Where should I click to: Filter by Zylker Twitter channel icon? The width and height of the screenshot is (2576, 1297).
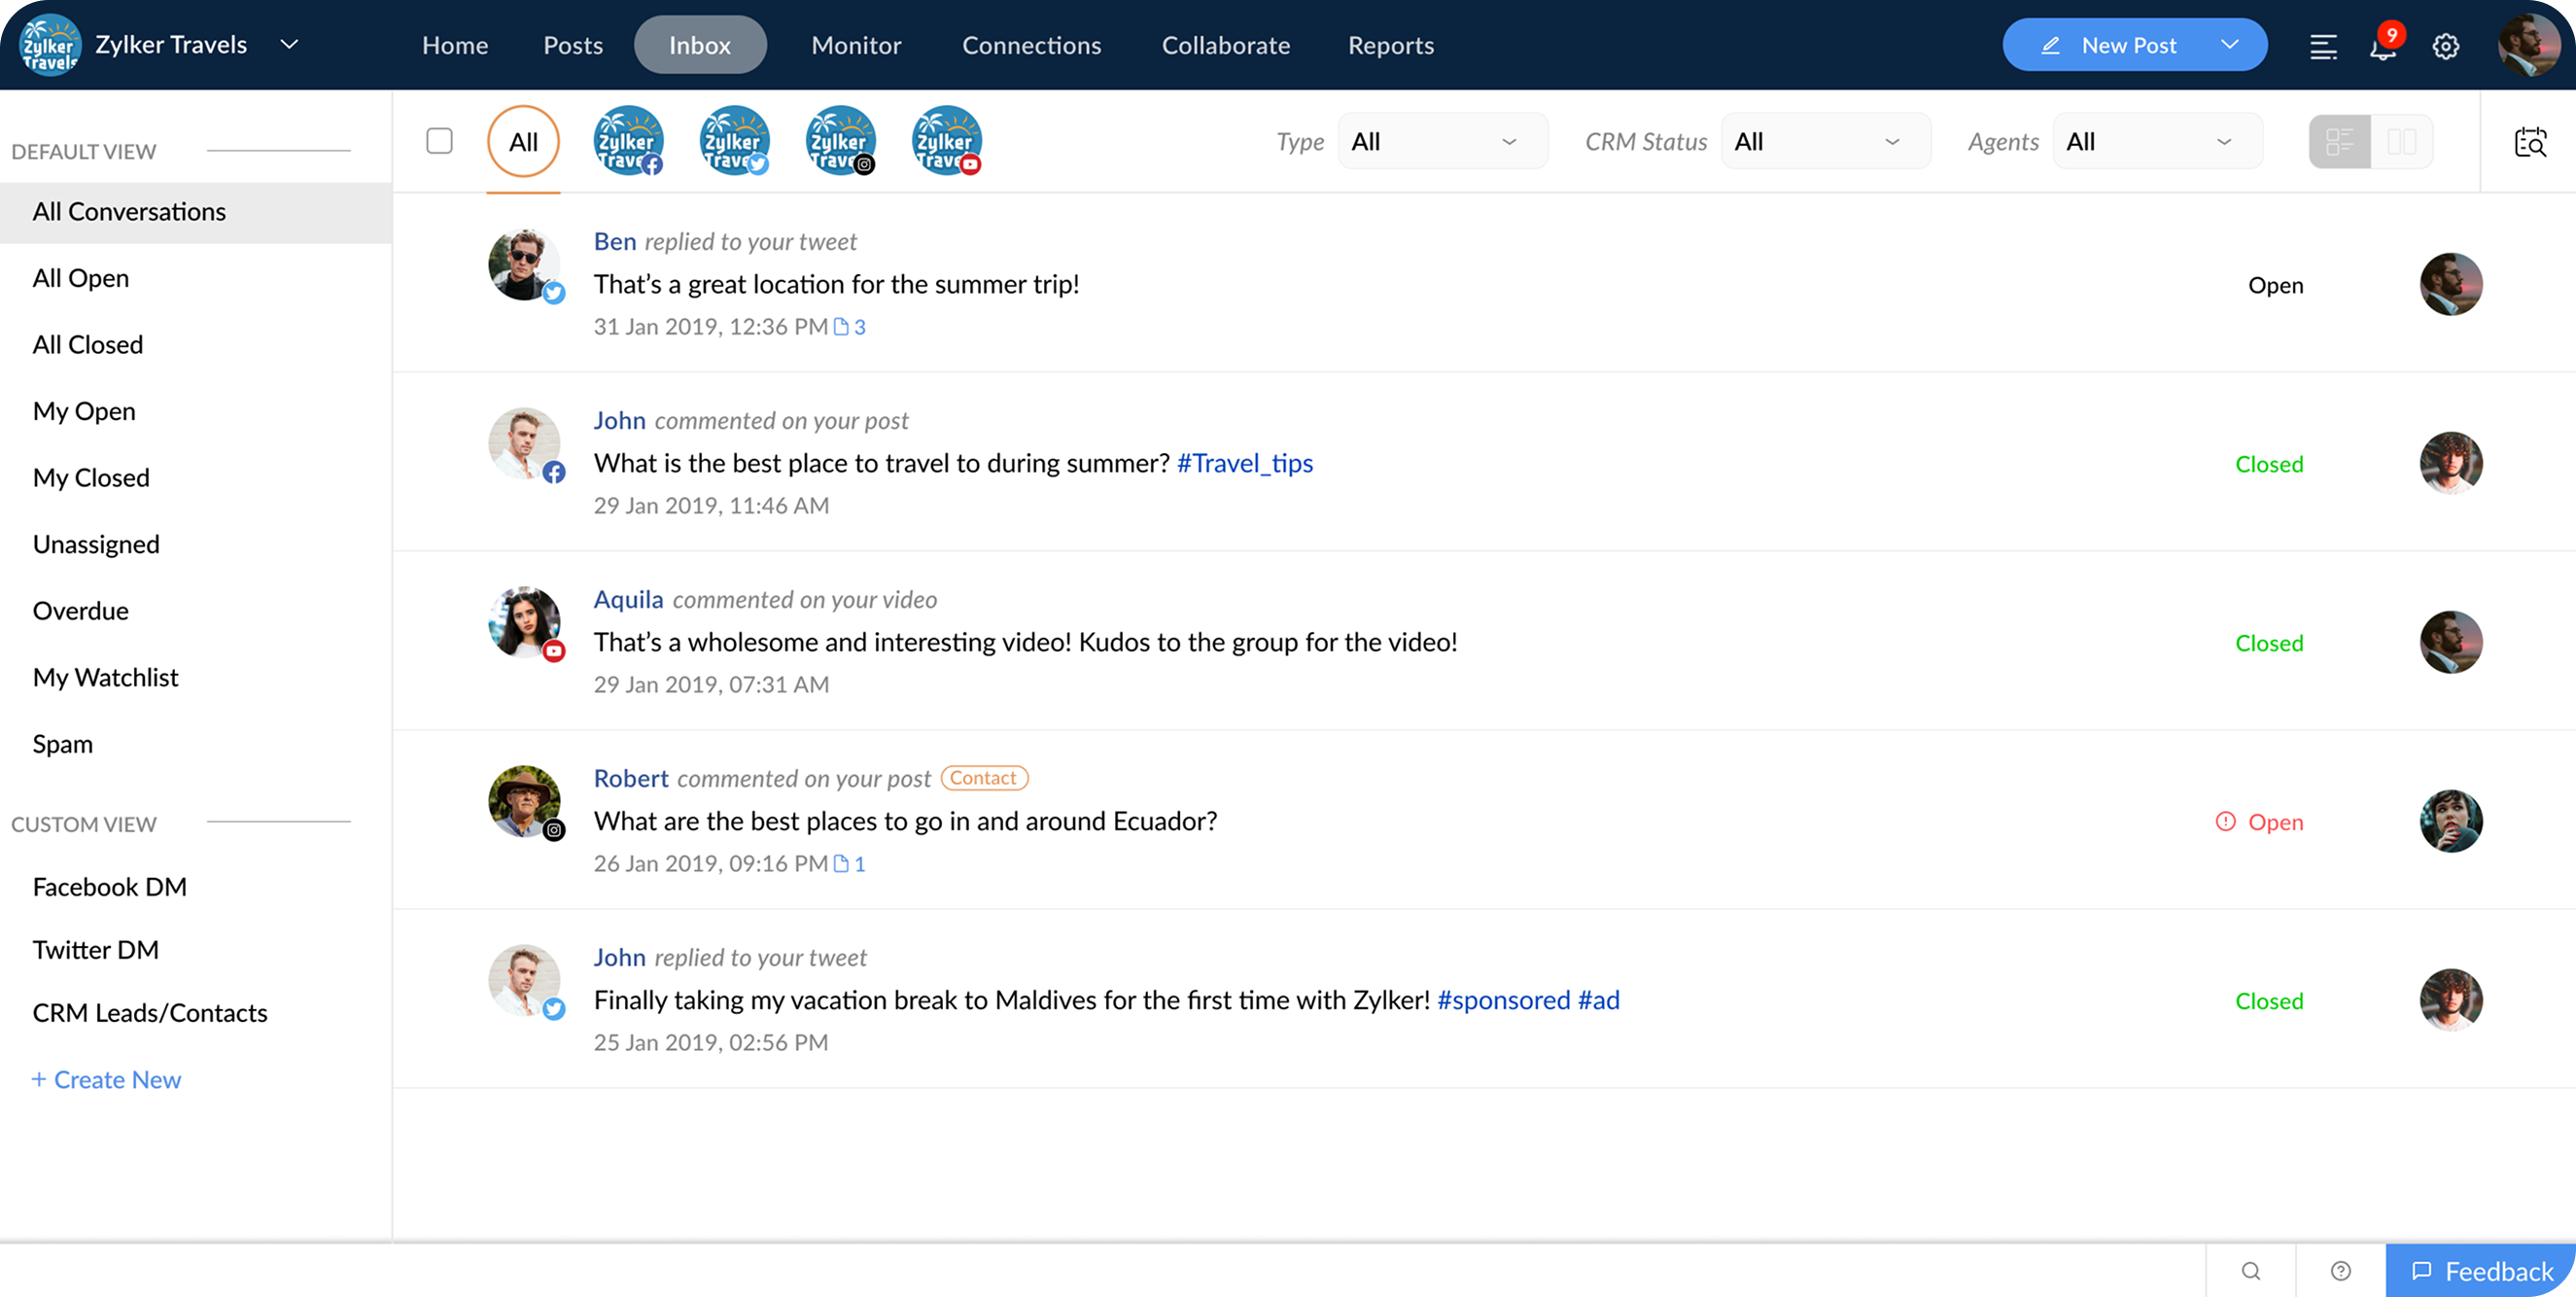click(x=734, y=141)
